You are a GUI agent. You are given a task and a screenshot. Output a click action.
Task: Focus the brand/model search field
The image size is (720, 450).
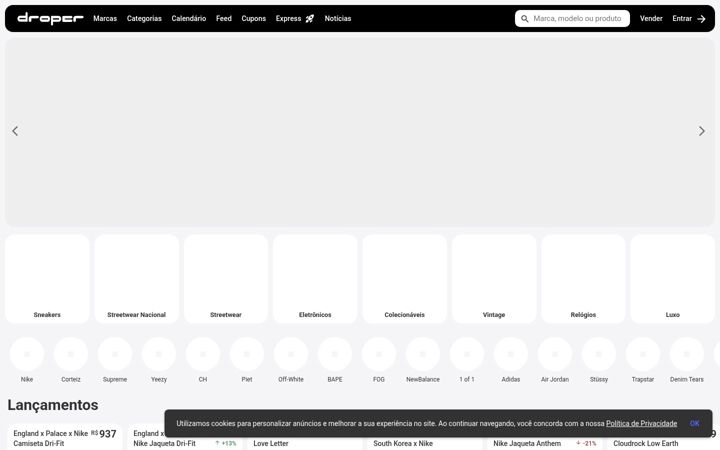[x=572, y=18]
